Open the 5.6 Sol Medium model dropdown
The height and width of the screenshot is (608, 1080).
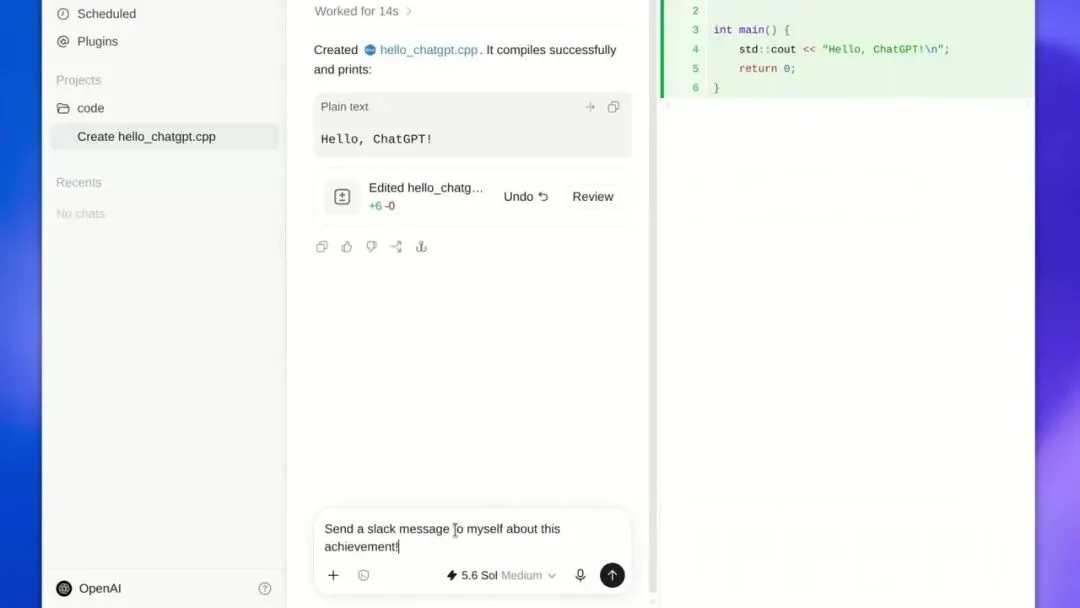click(501, 575)
